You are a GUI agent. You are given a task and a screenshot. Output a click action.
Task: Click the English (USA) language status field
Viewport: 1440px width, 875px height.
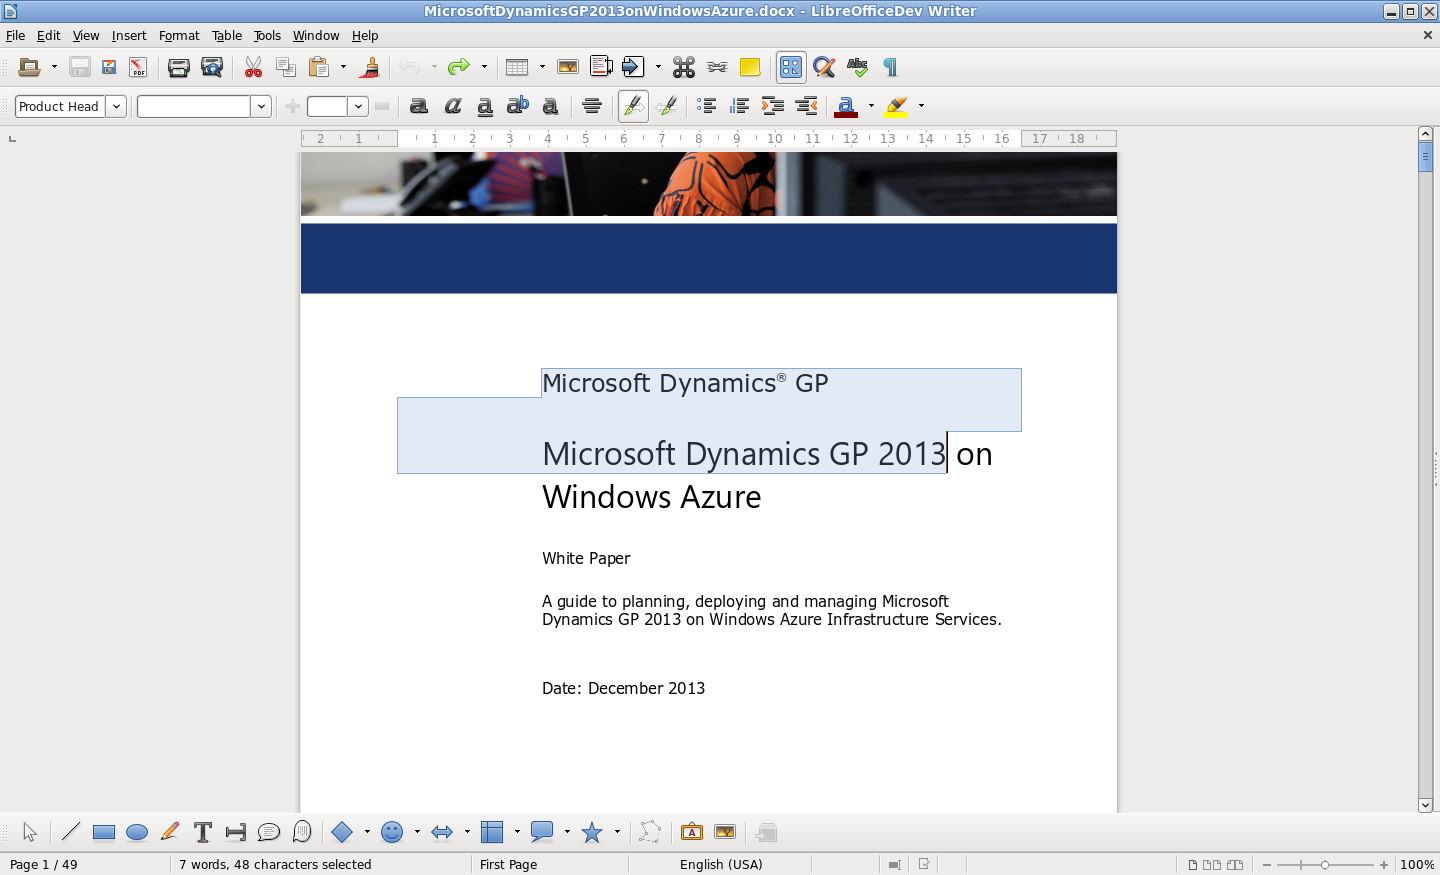click(720, 864)
